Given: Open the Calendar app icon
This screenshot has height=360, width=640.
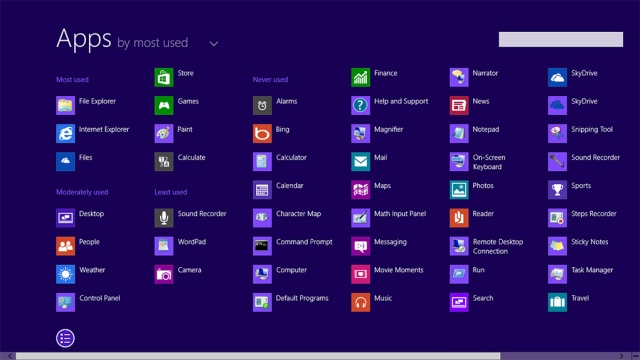Looking at the screenshot, I should pos(262,190).
